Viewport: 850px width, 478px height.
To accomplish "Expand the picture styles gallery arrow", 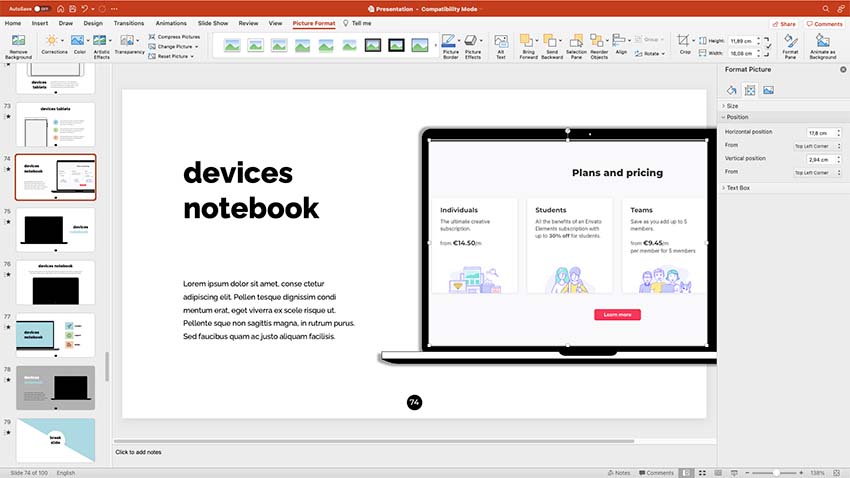I will (x=436, y=46).
